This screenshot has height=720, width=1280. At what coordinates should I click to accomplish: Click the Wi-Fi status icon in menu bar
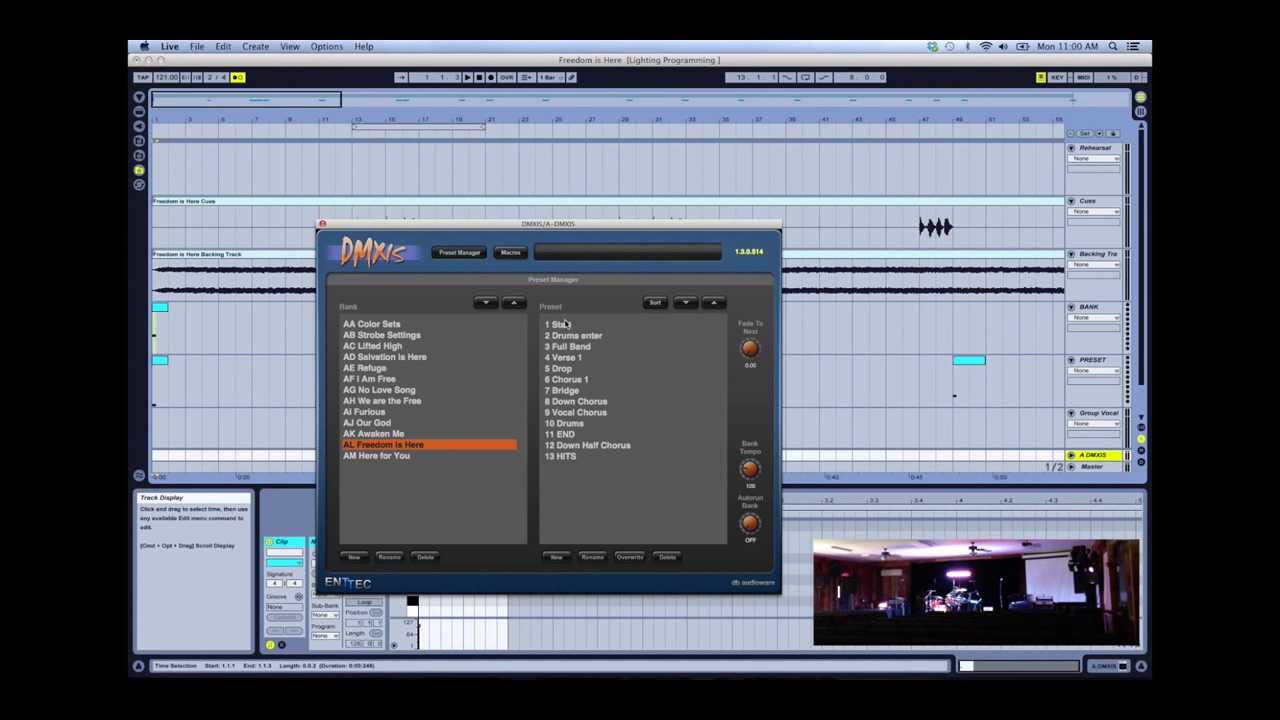click(986, 46)
